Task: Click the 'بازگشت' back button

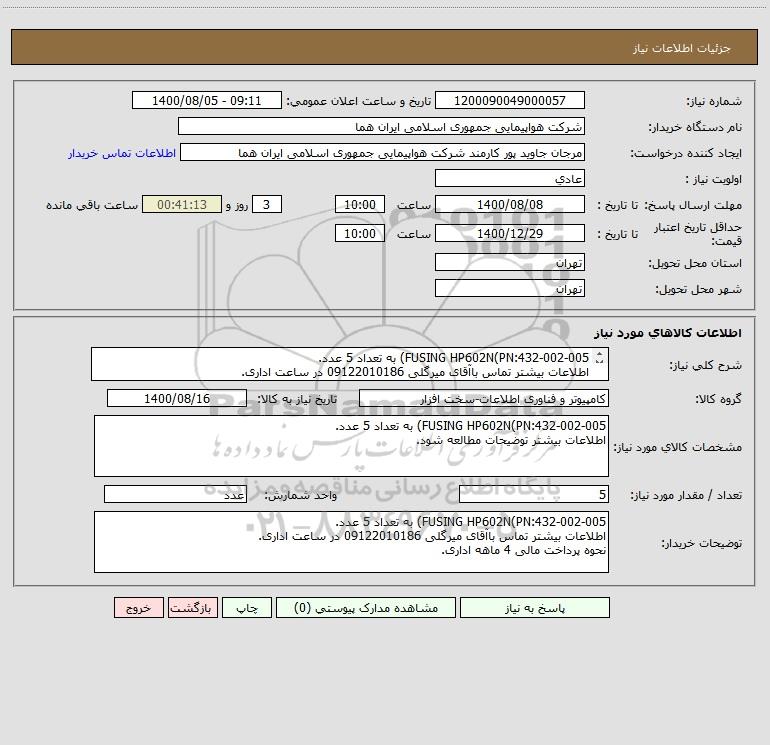Action: point(192,608)
